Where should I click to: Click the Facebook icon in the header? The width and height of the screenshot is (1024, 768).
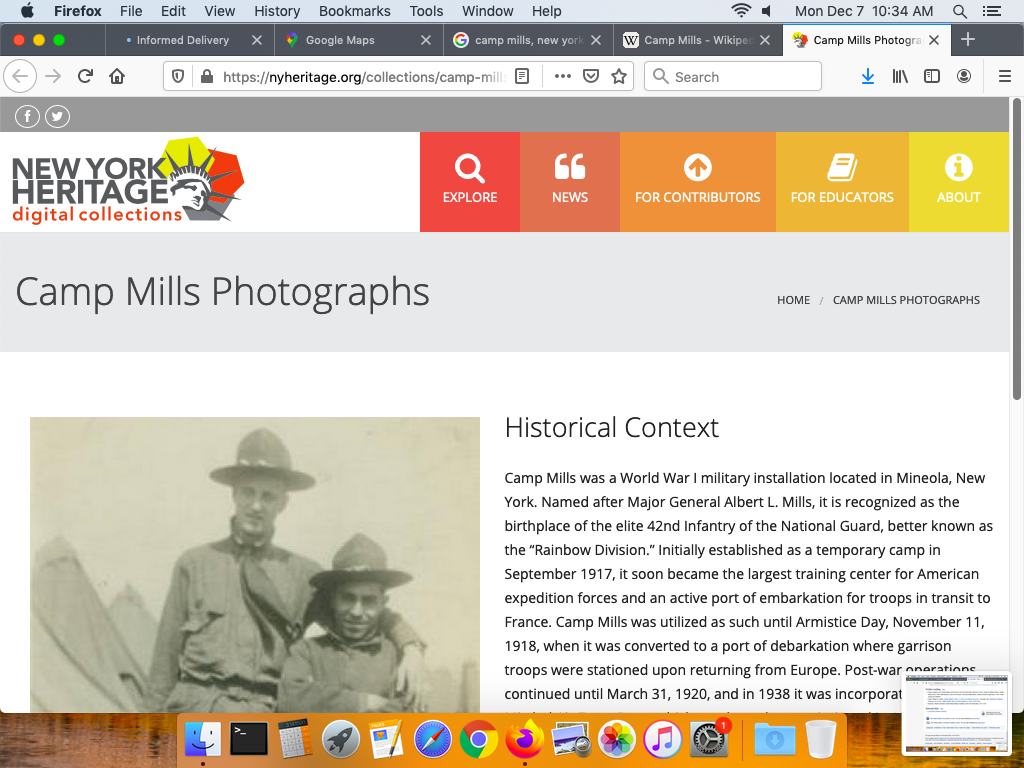(27, 117)
